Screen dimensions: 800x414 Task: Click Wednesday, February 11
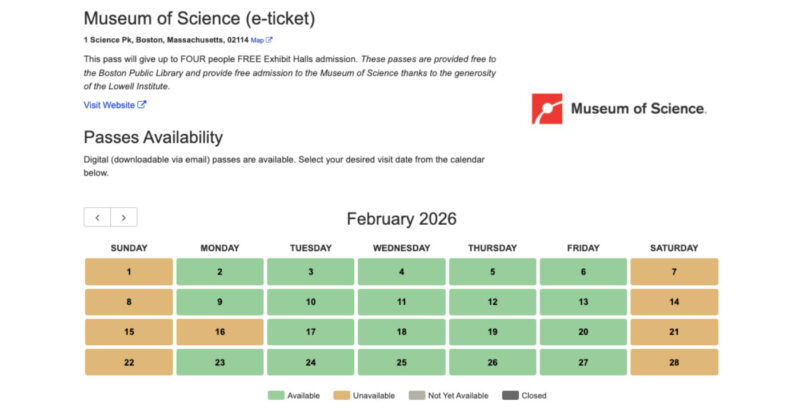click(402, 302)
